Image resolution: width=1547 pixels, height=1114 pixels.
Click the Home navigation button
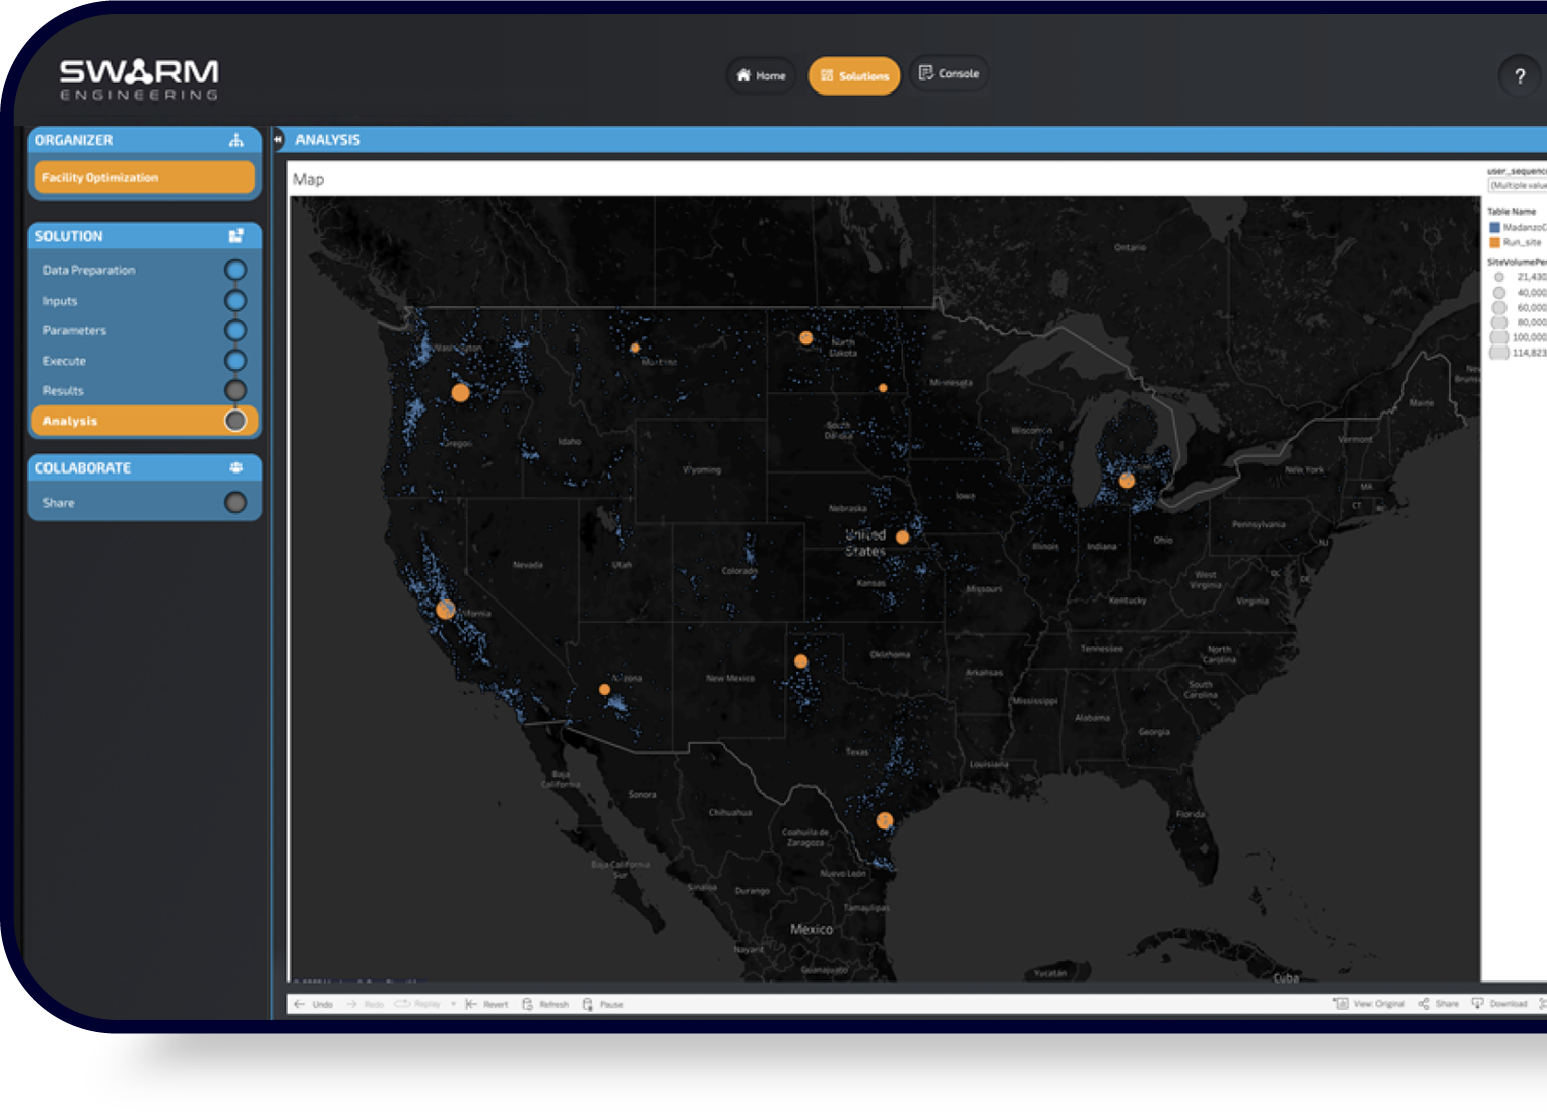click(761, 75)
